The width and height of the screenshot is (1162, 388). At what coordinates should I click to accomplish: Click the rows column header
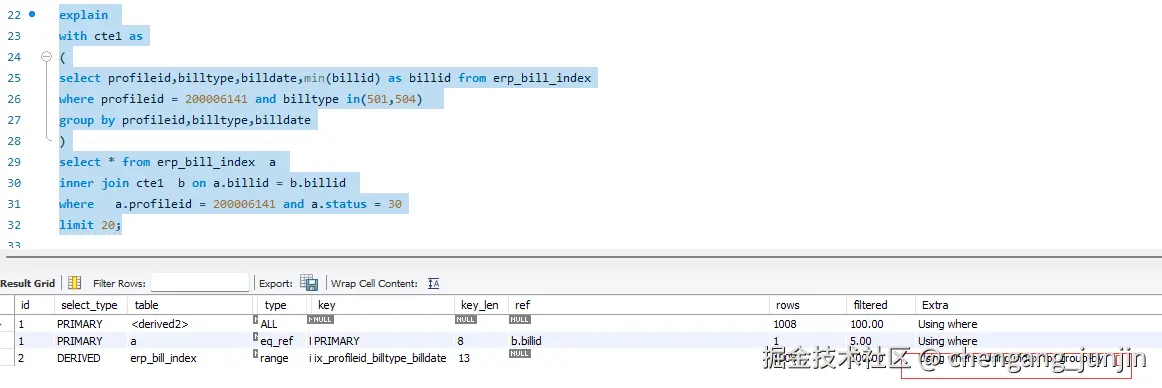pos(788,305)
